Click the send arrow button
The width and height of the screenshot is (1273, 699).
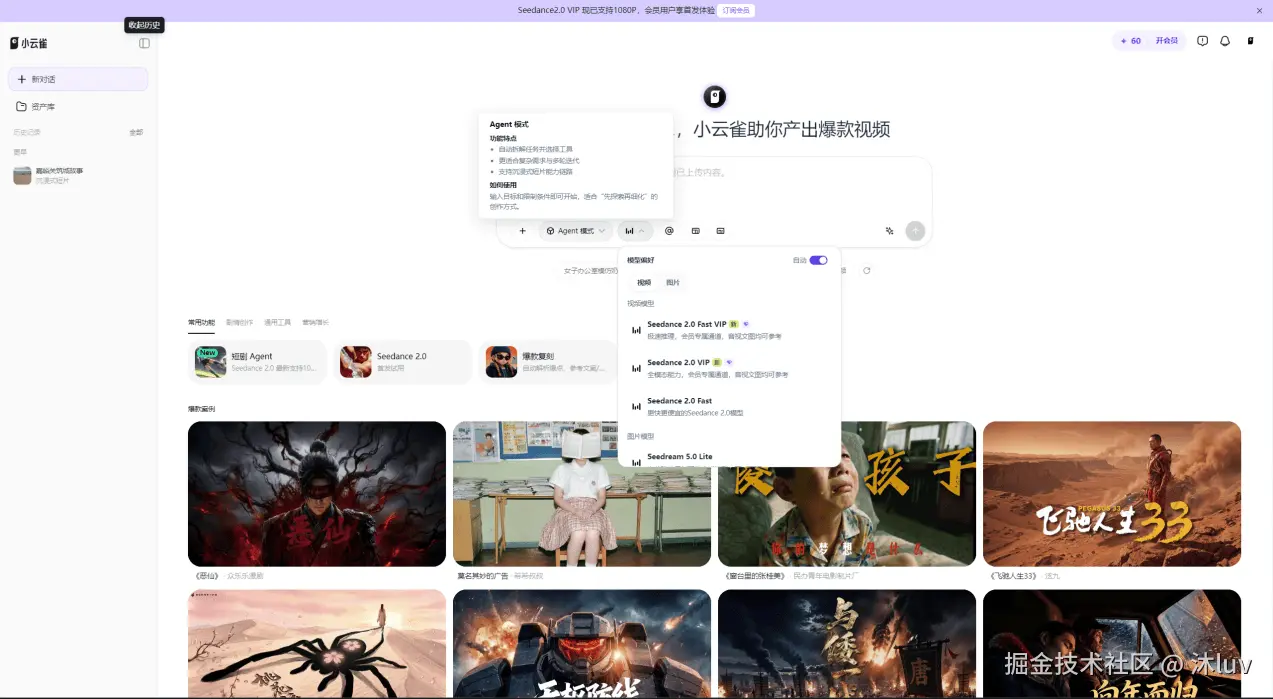pyautogui.click(x=914, y=230)
